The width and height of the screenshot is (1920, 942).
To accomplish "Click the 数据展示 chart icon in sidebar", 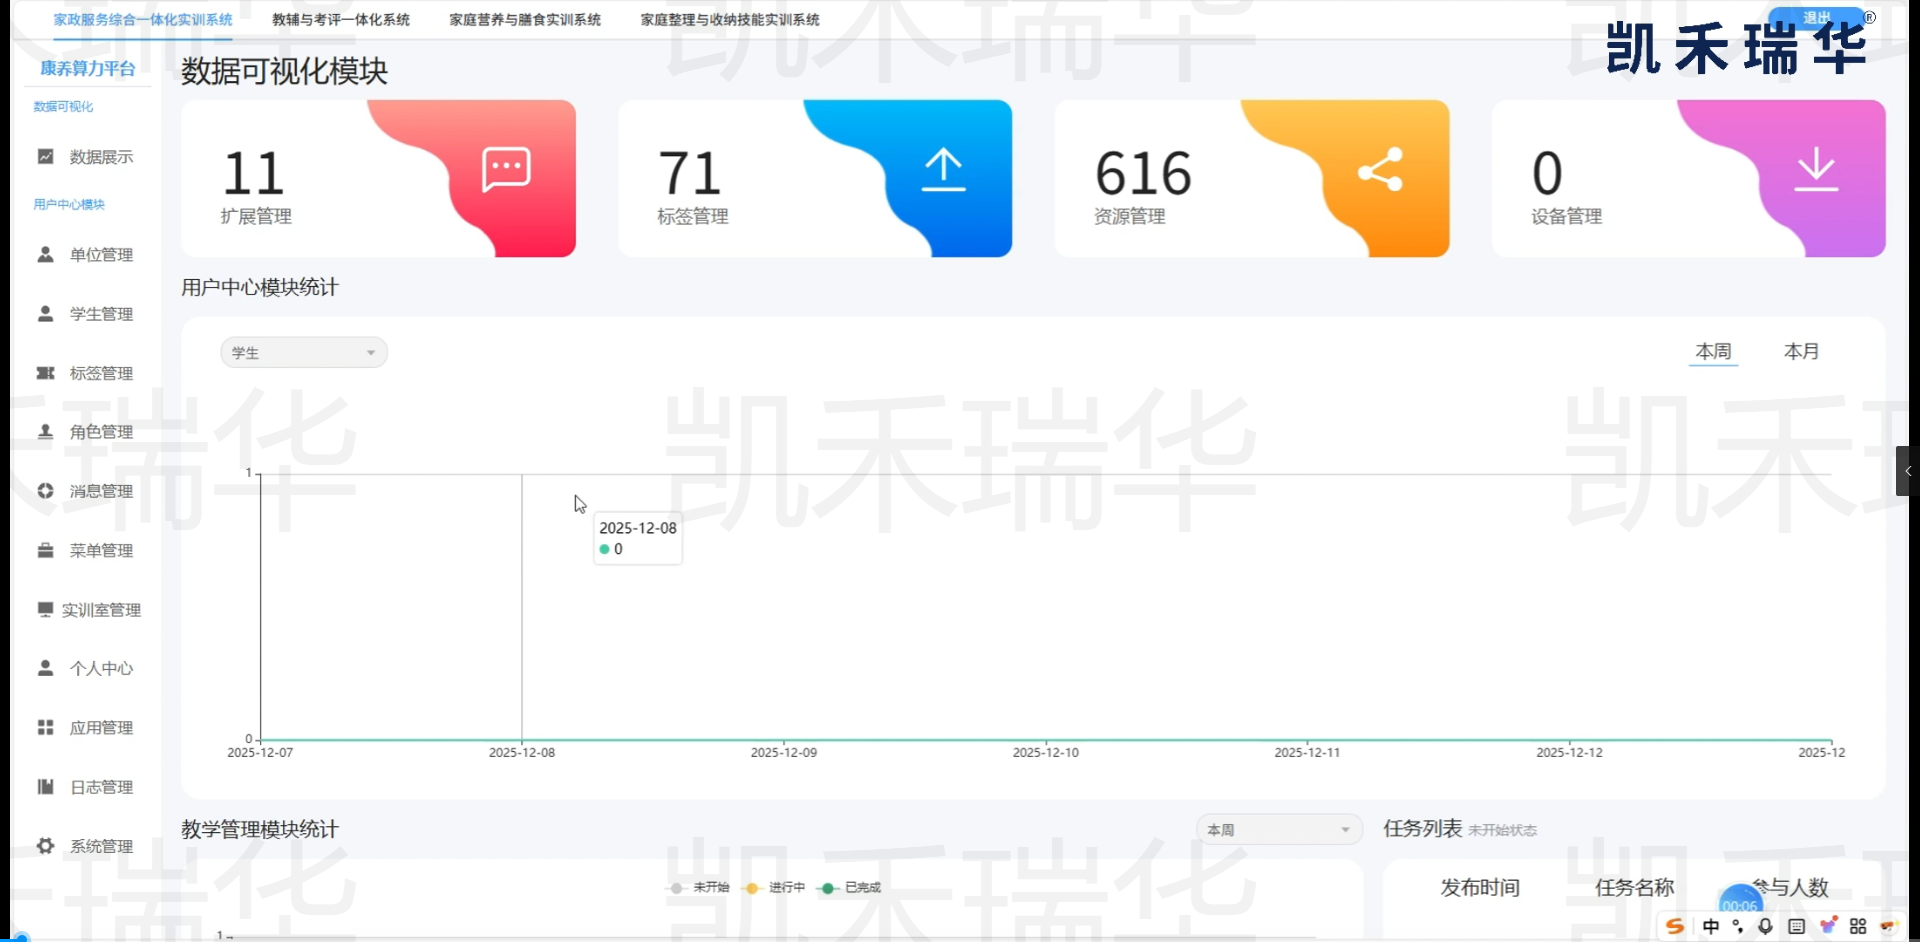I will (45, 156).
